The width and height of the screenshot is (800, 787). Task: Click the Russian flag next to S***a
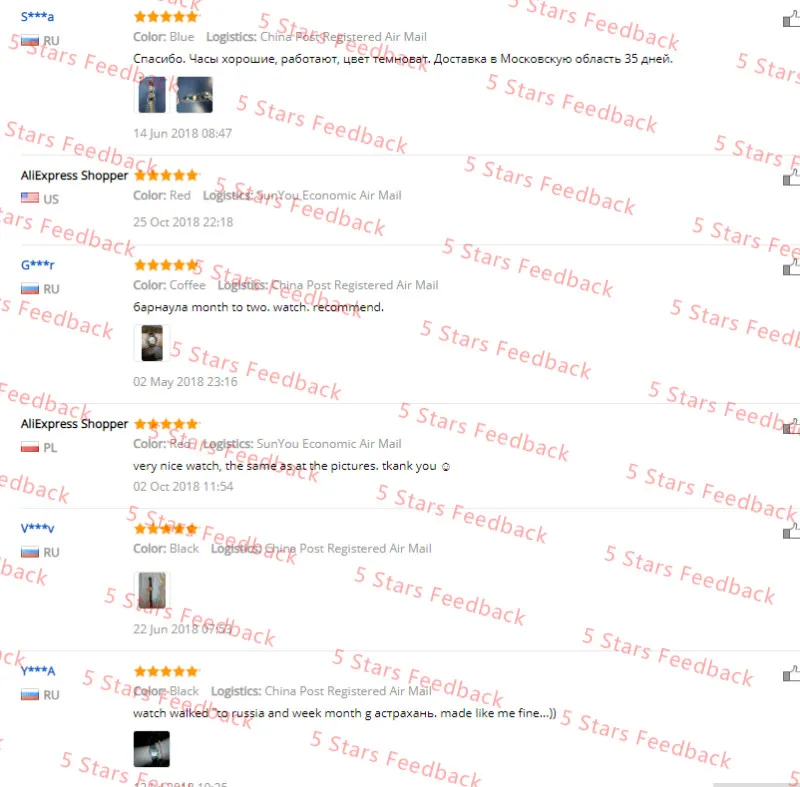[30, 40]
